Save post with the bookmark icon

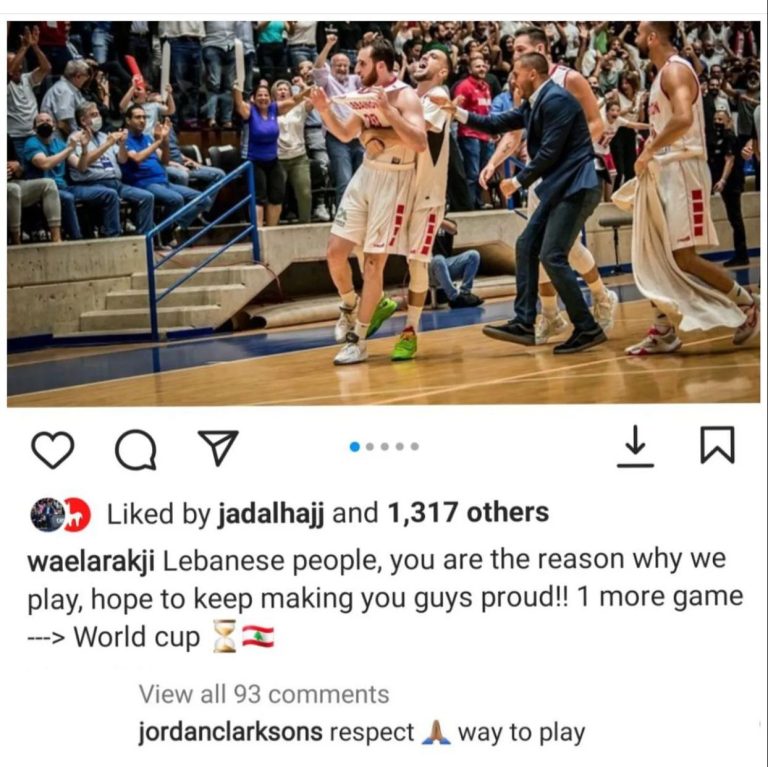point(718,445)
